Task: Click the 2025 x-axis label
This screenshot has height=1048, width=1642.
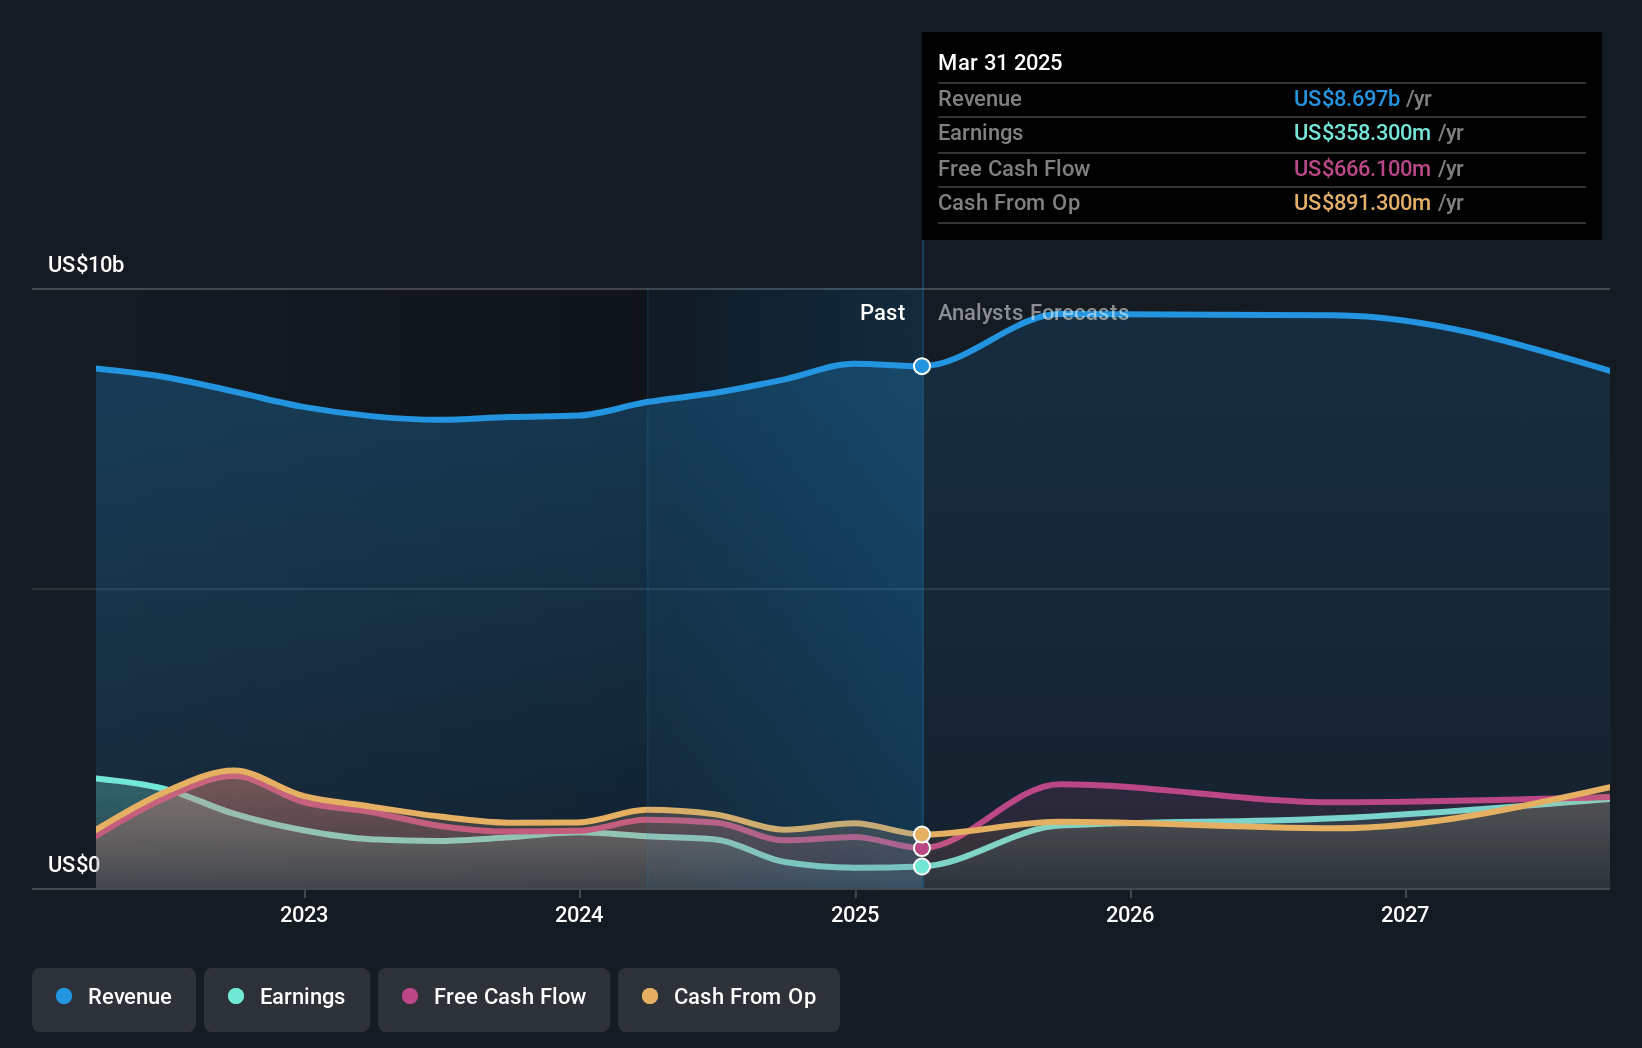Action: click(x=855, y=914)
